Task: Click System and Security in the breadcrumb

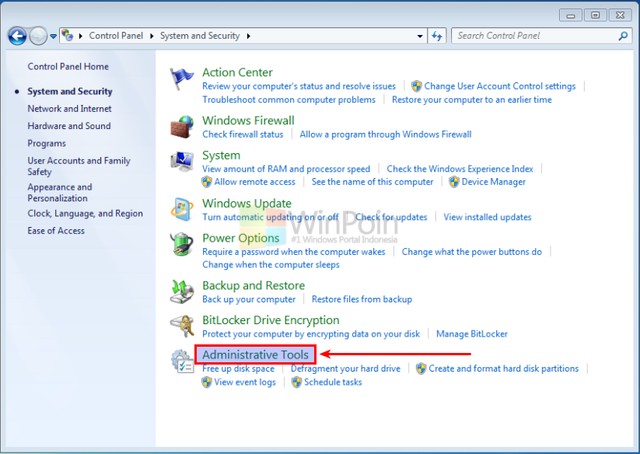Action: coord(200,36)
